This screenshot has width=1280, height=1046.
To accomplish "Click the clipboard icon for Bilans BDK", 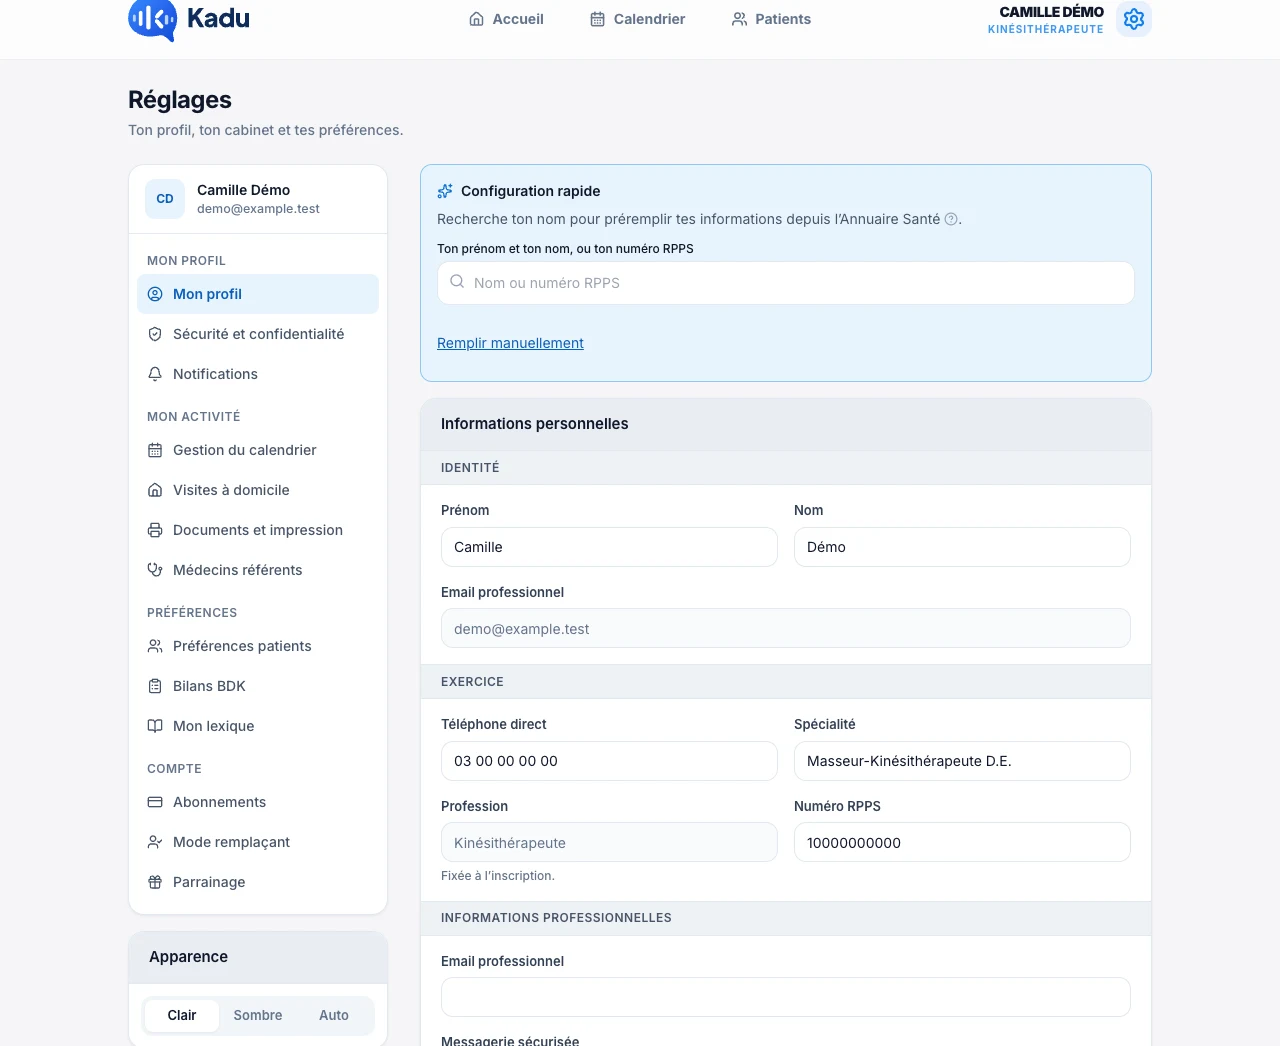I will click(x=155, y=686).
